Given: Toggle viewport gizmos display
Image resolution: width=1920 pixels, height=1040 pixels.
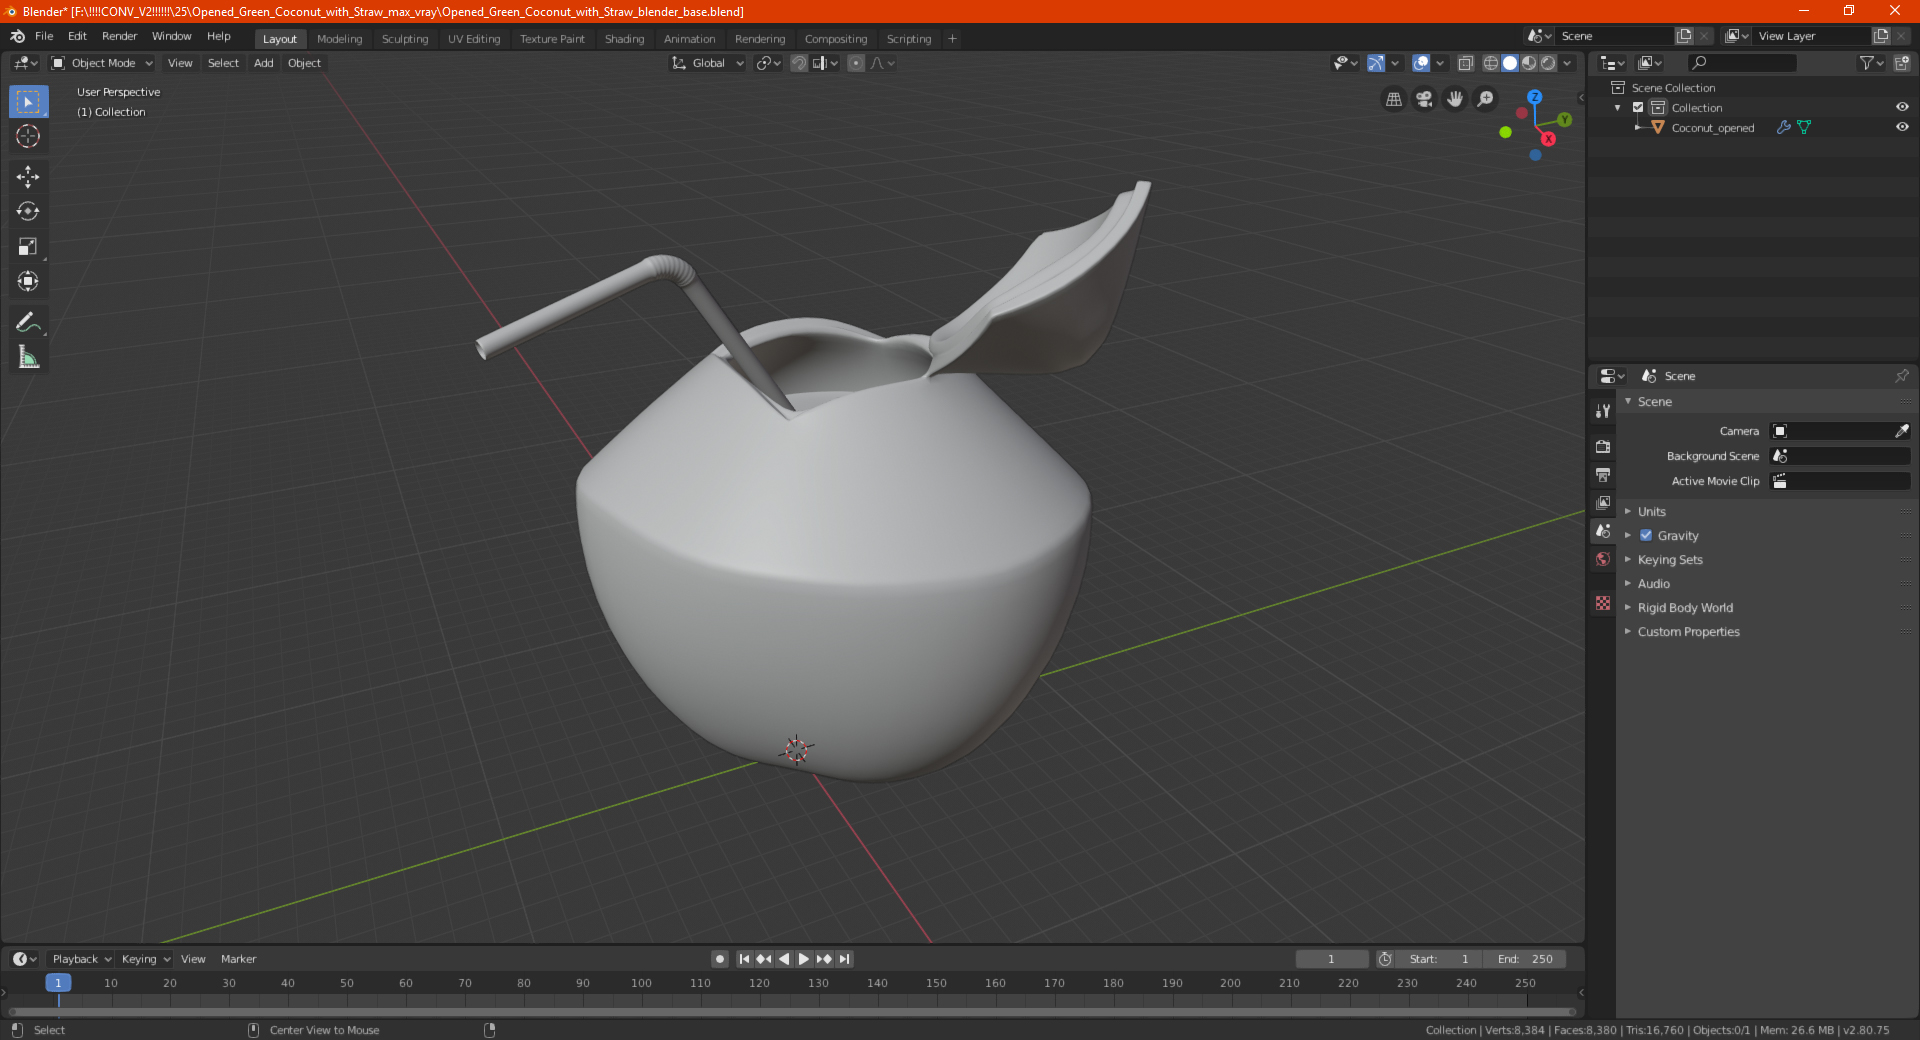Looking at the screenshot, I should (1376, 63).
